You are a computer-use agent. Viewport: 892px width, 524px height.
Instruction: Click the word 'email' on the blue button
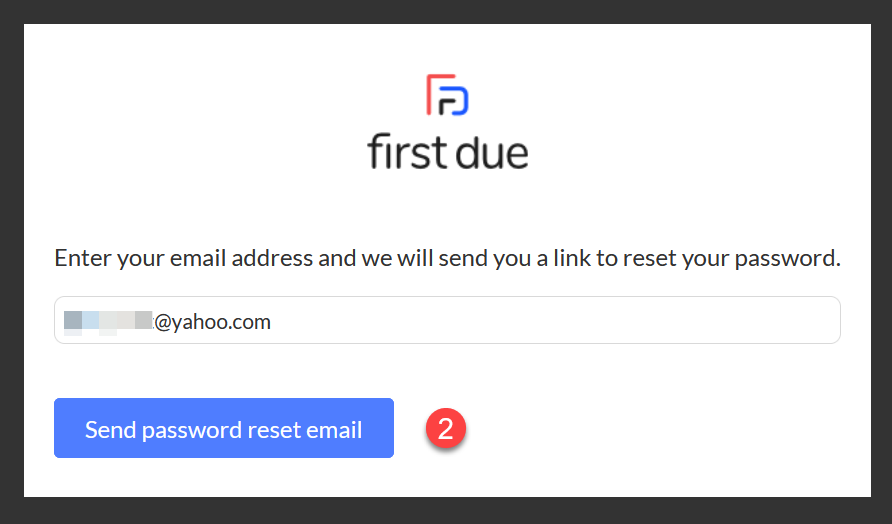point(334,430)
